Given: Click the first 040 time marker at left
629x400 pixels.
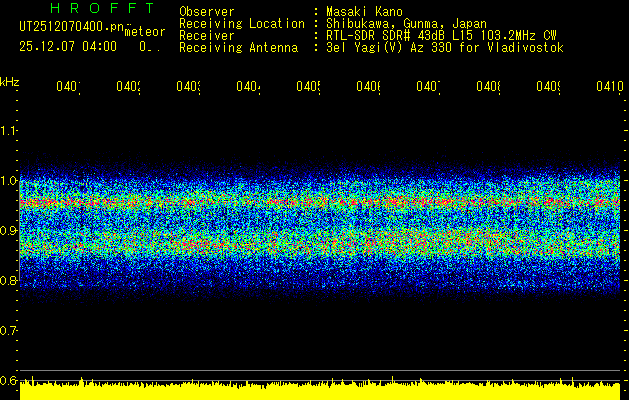Looking at the screenshot, I should [x=68, y=87].
